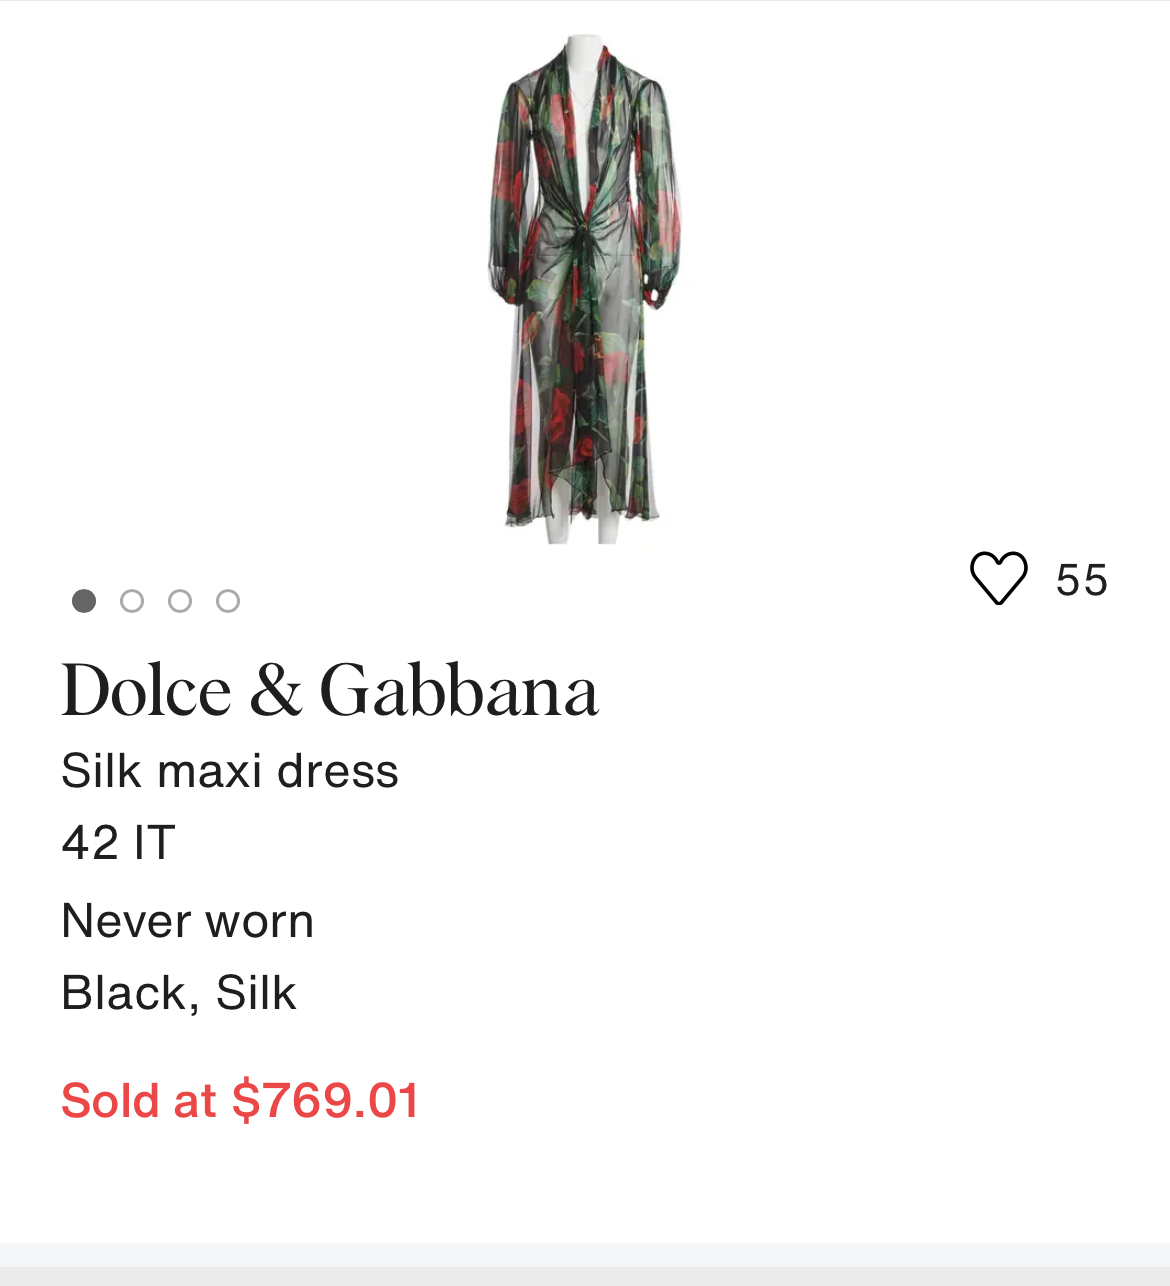Click the 55 likes count

coord(1082,580)
